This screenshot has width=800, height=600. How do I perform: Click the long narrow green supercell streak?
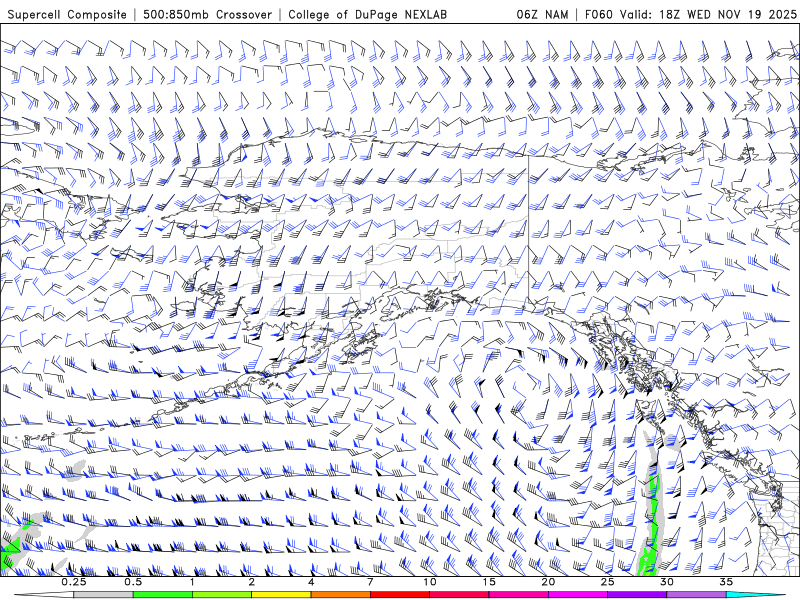click(652, 526)
